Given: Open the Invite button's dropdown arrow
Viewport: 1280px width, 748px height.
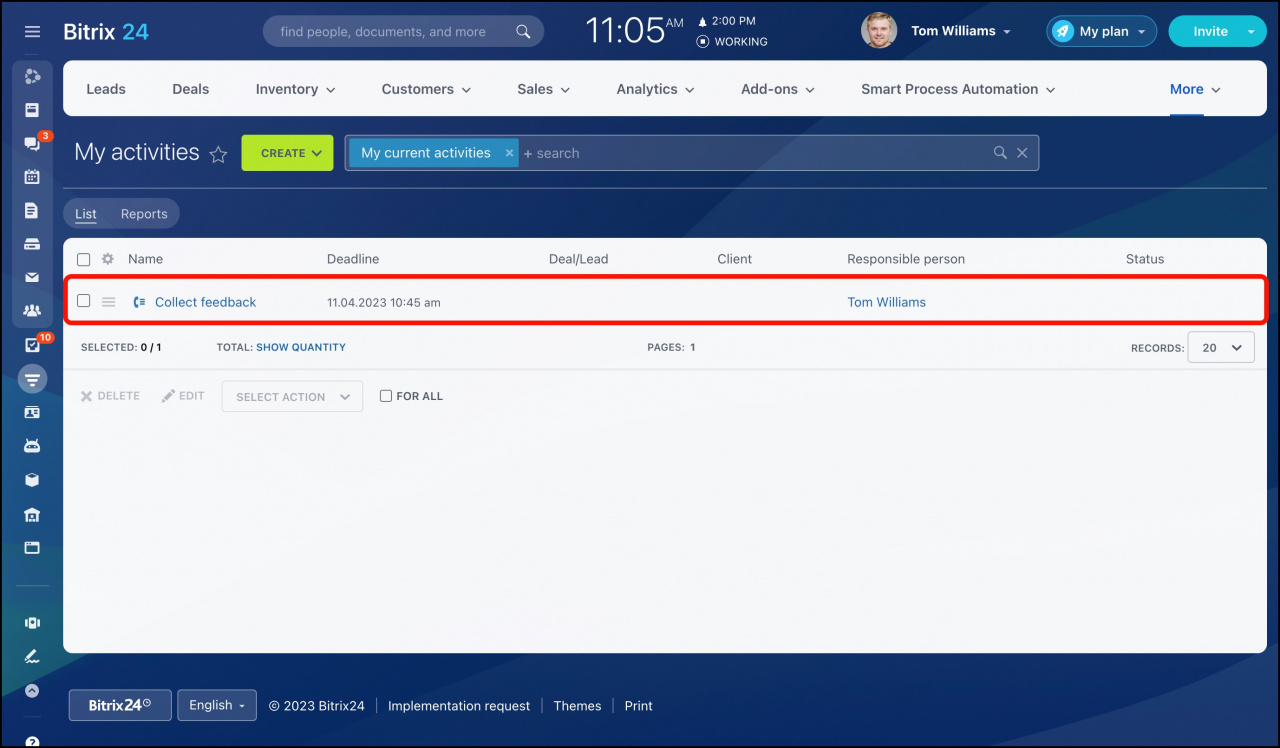Looking at the screenshot, I should click(x=1251, y=31).
